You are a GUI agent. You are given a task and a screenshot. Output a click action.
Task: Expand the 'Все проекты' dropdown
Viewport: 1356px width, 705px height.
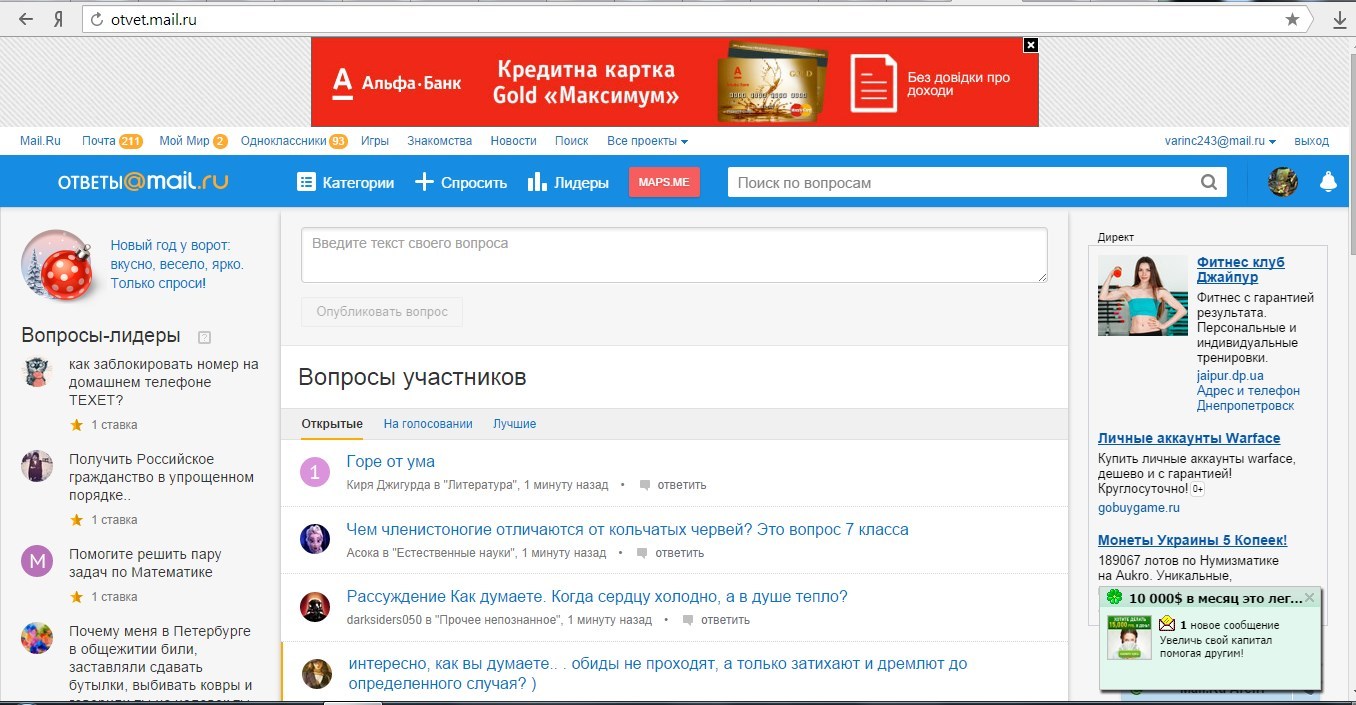[x=647, y=141]
